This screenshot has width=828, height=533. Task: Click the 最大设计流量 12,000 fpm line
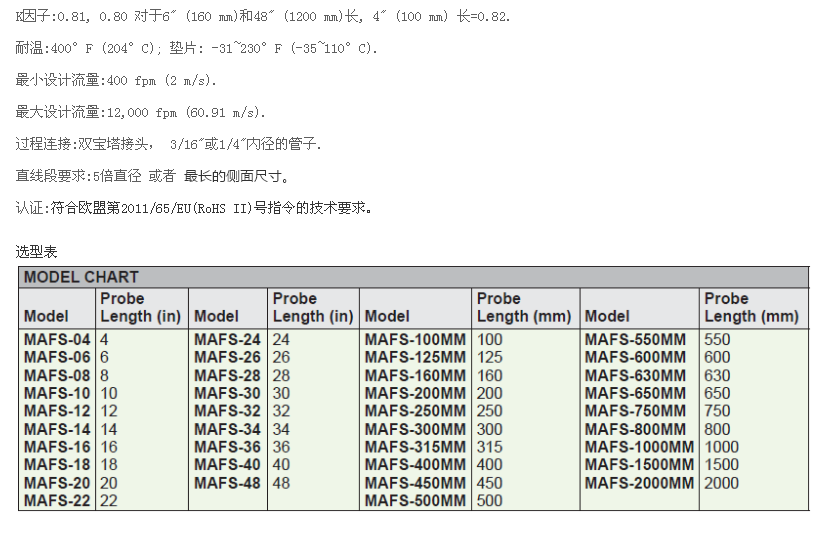click(x=140, y=112)
